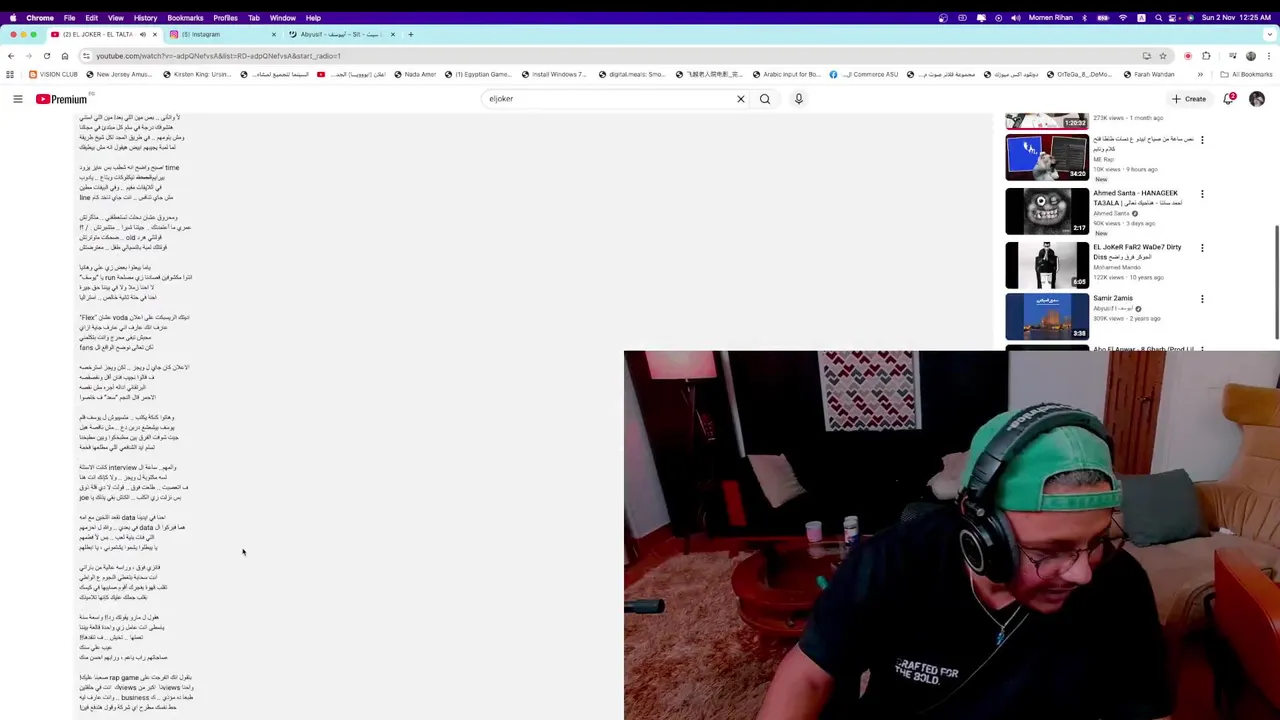Screen dimensions: 1280x720
Task: Play the 1:20:32 video thumbnail
Action: pos(1047,121)
